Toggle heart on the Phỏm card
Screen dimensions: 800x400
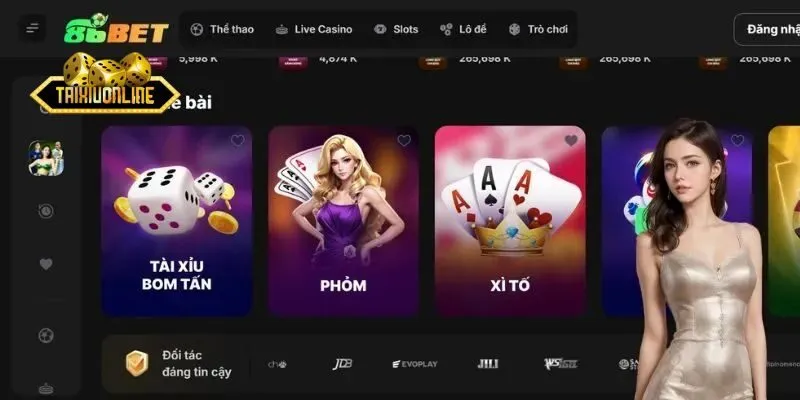(x=404, y=140)
